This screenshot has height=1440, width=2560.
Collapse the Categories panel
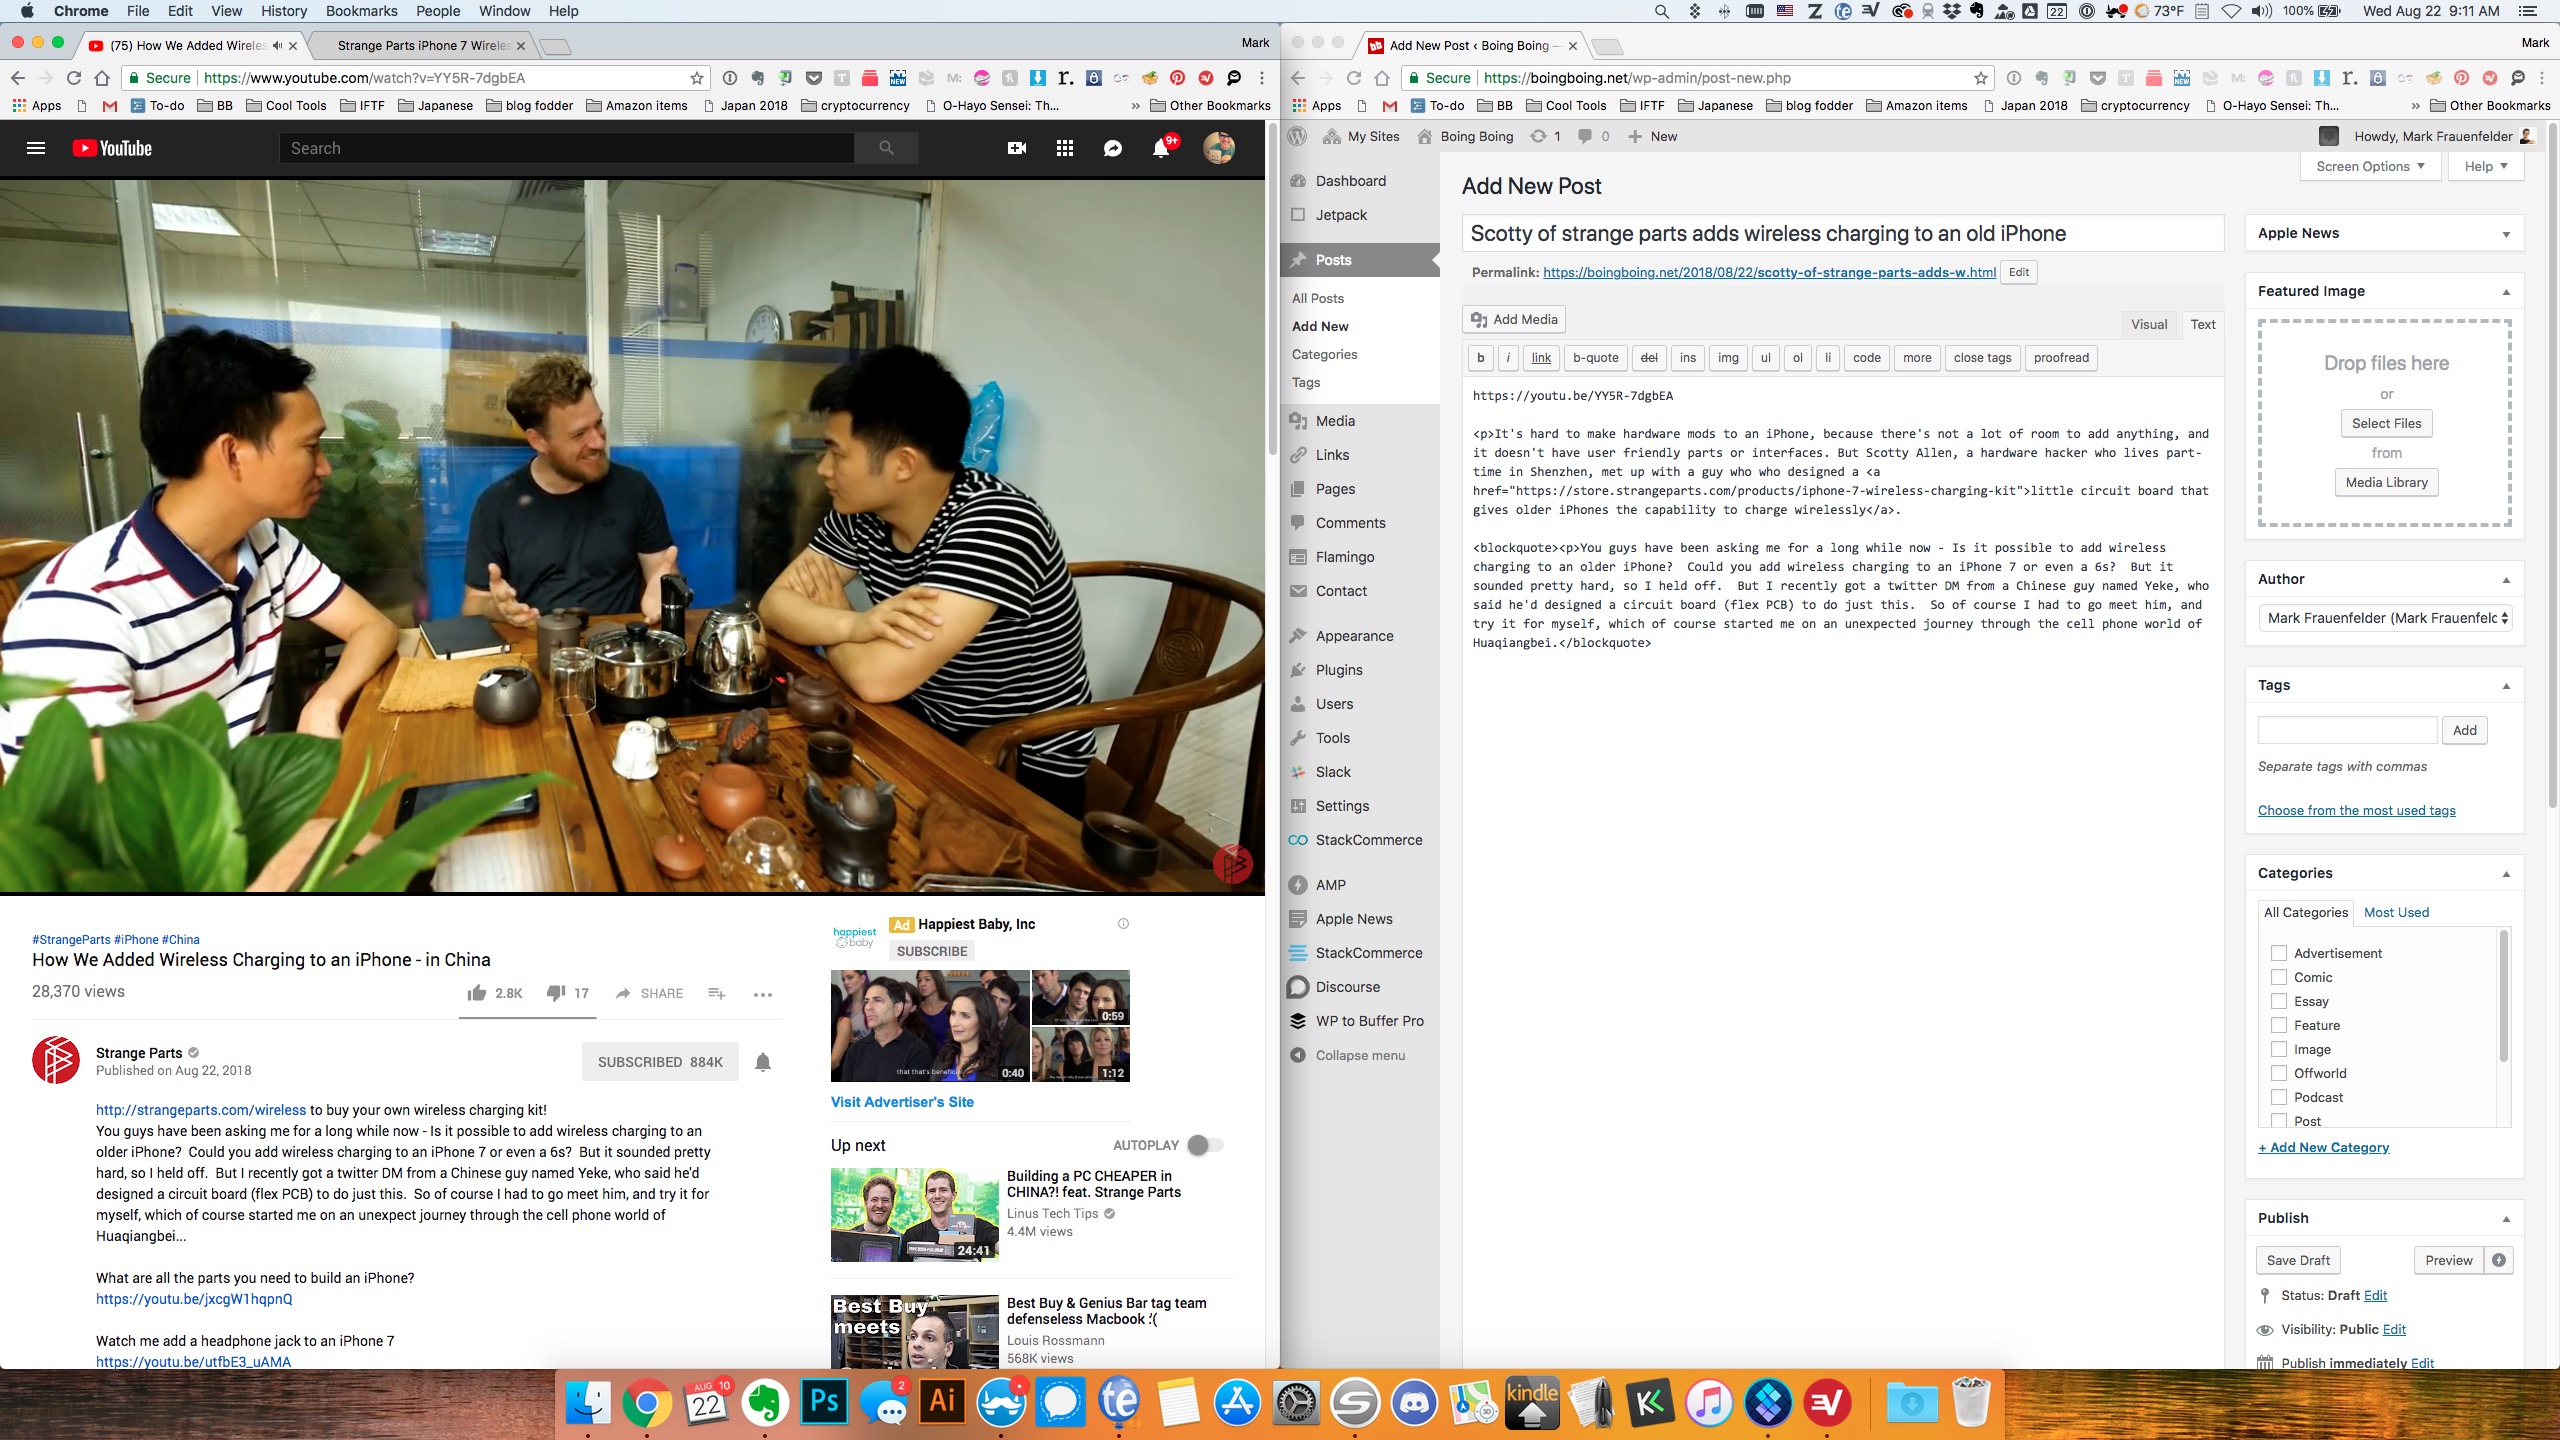[x=2506, y=874]
